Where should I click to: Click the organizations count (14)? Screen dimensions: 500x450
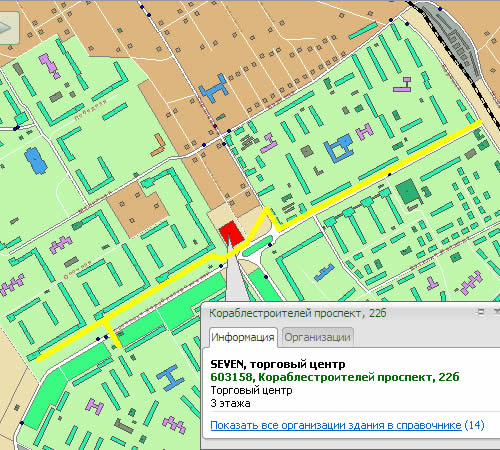pos(474,425)
